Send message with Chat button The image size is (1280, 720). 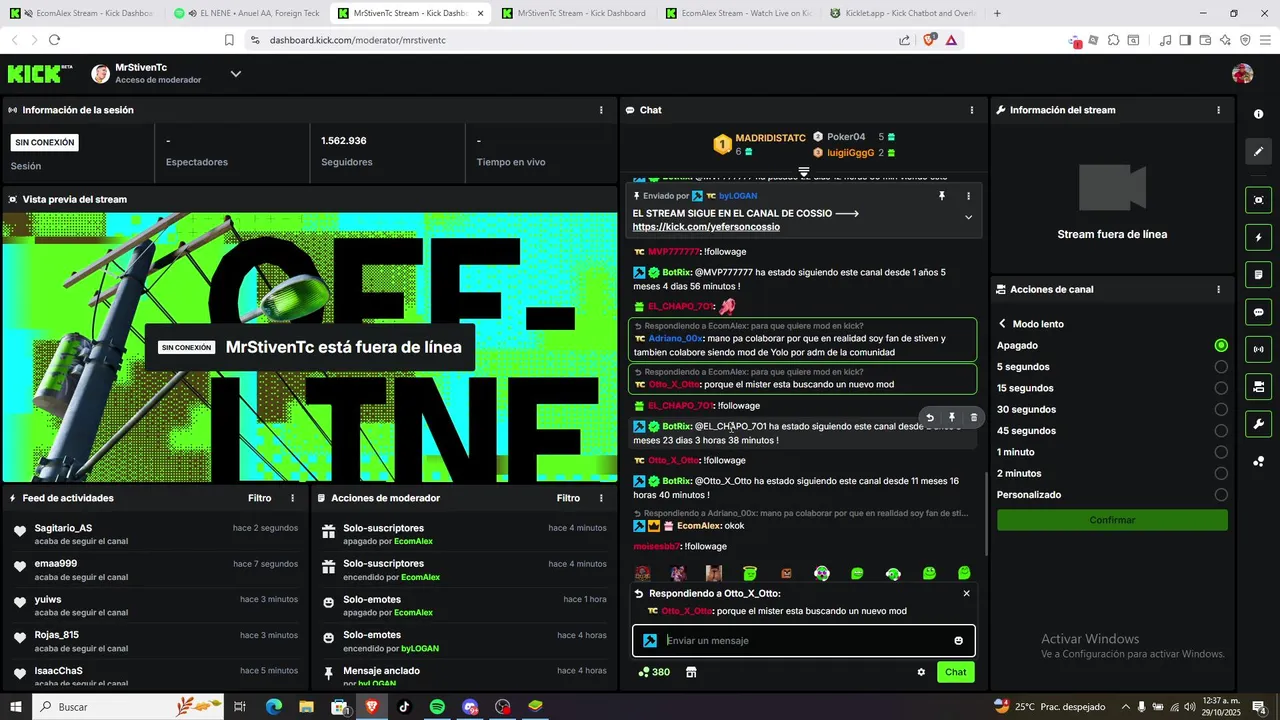[x=956, y=672]
